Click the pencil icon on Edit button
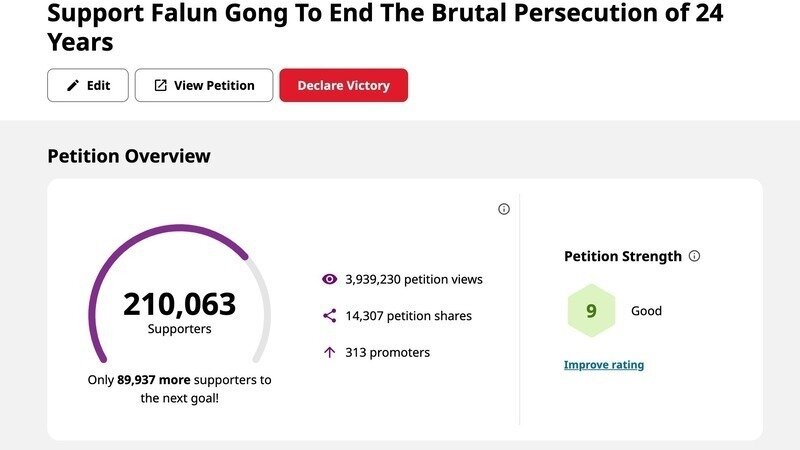 coord(72,86)
